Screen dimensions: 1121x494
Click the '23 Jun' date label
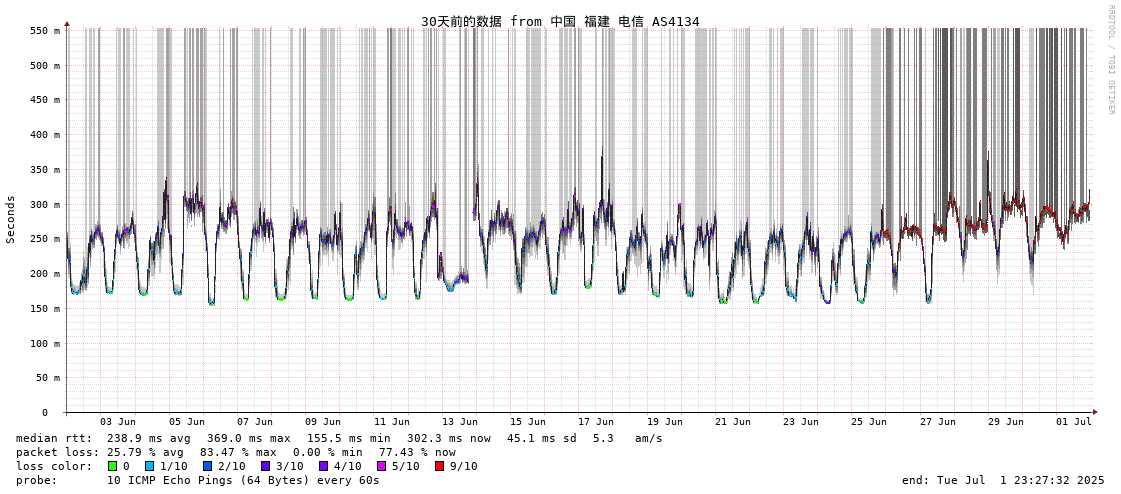(x=801, y=423)
